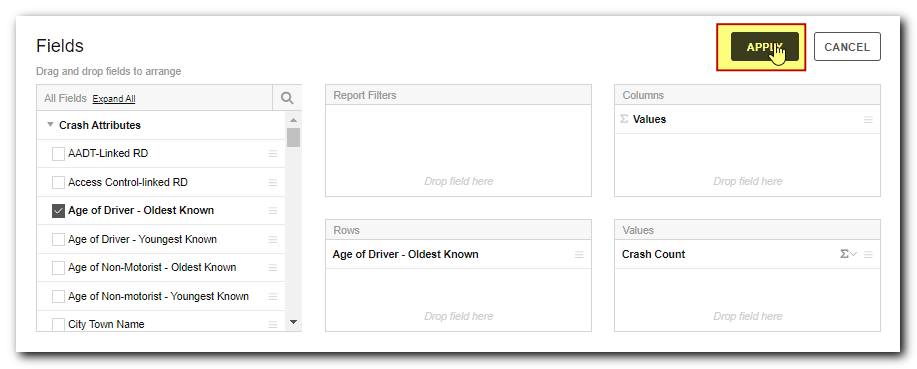This screenshot has height=369, width=917.
Task: Check Age of Non-motorist - Youngest Known field
Action: (x=58, y=296)
